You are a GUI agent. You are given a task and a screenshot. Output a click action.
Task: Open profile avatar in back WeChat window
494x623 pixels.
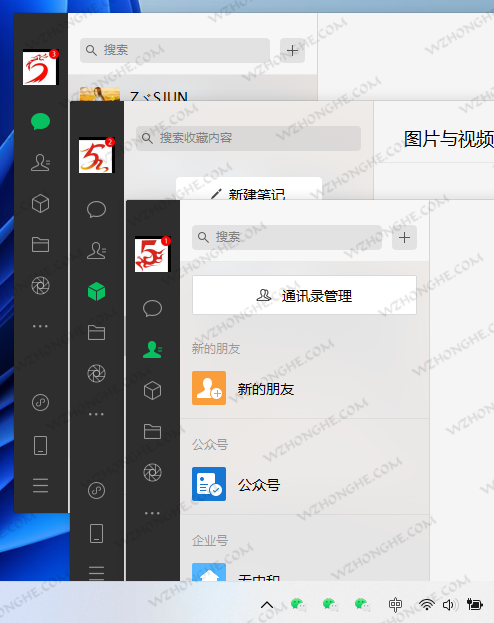pyautogui.click(x=40, y=67)
